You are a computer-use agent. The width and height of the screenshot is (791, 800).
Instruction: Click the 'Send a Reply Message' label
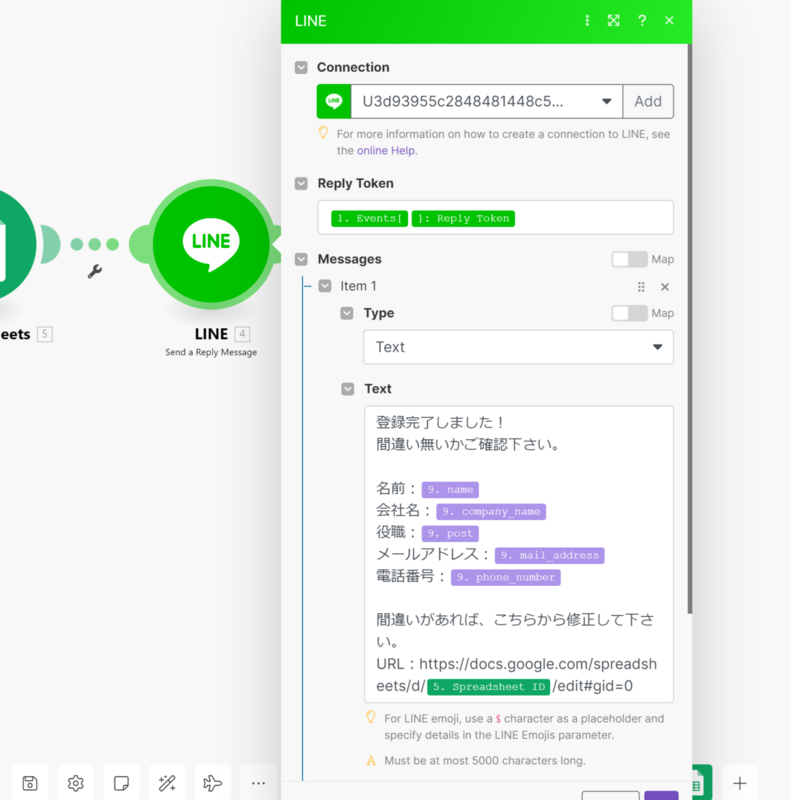(x=211, y=352)
